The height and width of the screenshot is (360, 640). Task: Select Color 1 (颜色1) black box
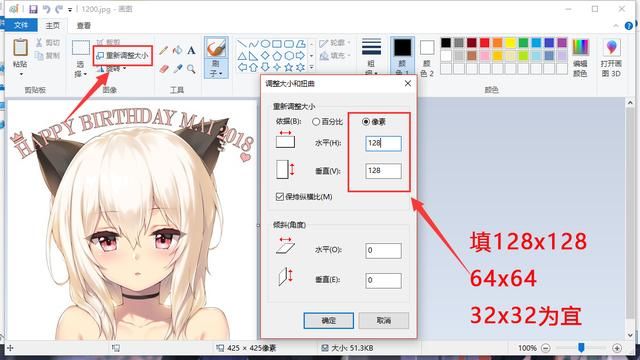(402, 48)
